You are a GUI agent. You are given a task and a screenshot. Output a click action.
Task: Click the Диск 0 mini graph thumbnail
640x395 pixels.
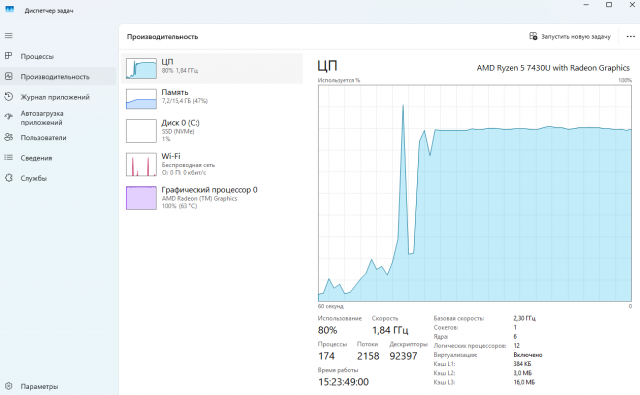click(x=141, y=131)
